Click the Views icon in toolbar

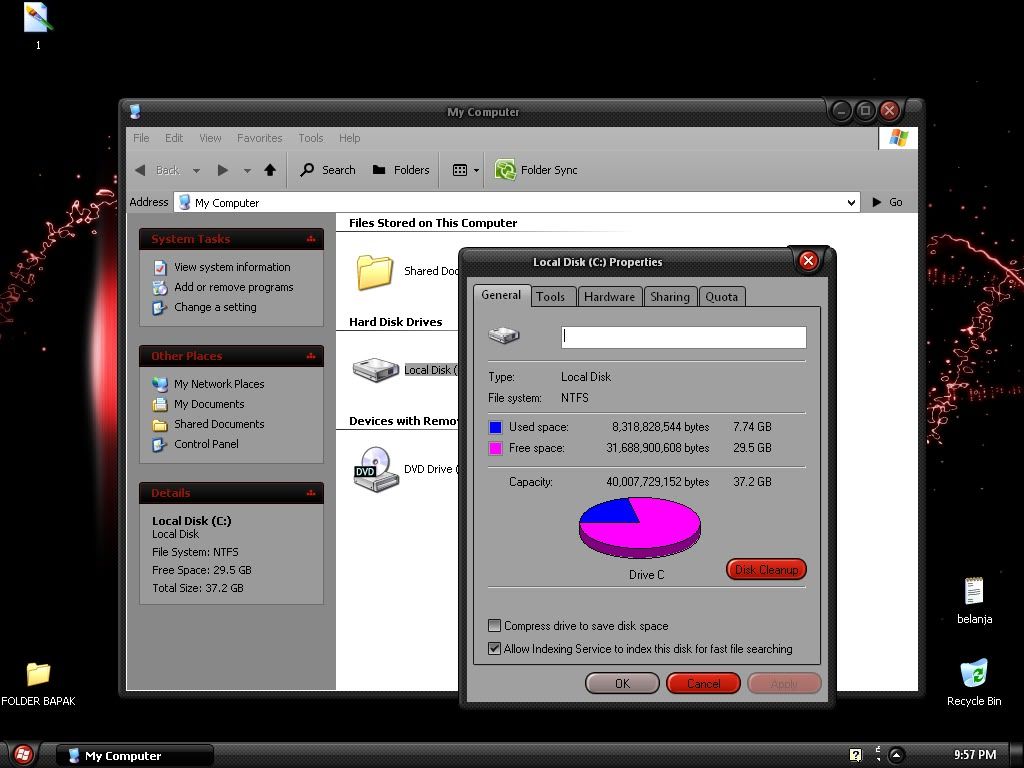(x=460, y=170)
